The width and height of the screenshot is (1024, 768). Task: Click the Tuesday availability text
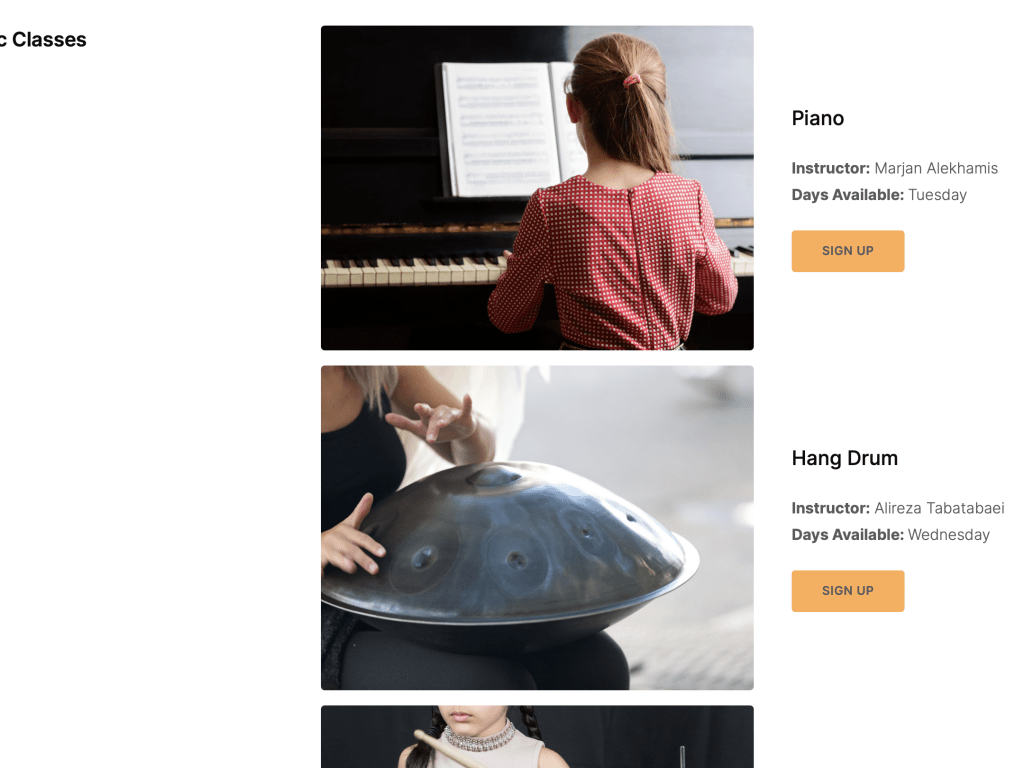937,195
